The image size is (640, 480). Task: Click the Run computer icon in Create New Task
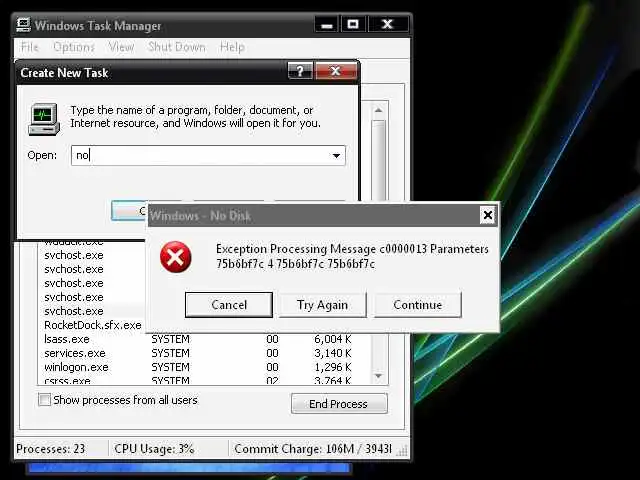(x=44, y=119)
